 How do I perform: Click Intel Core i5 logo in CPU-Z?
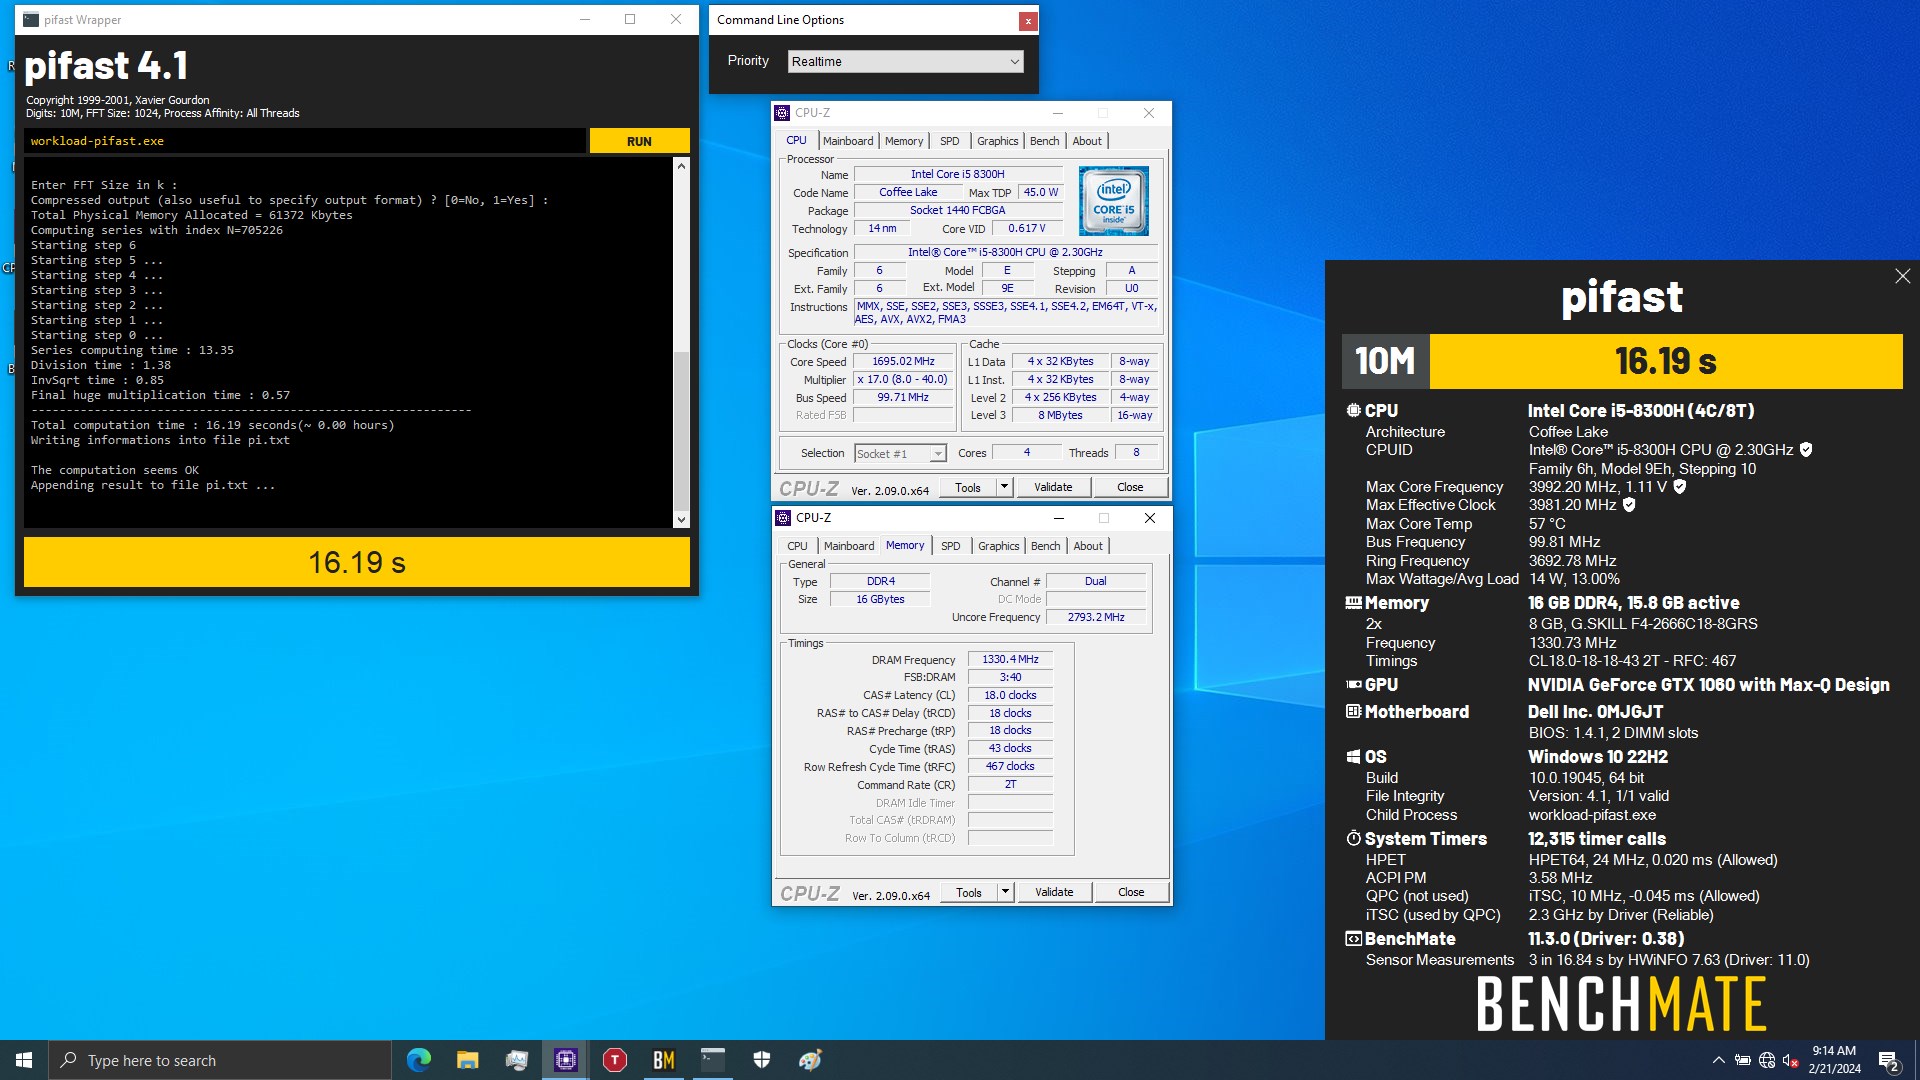1114,201
